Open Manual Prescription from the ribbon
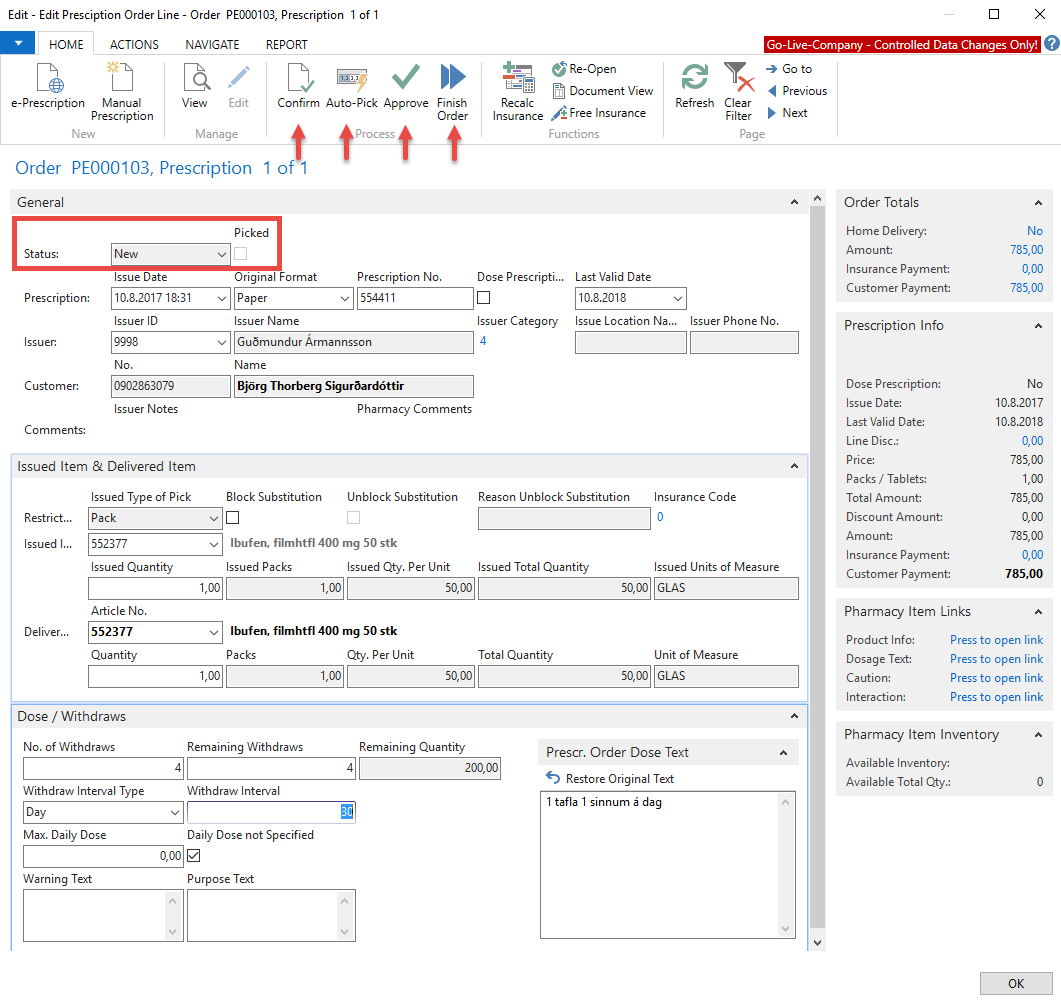The image size is (1061, 1004). [x=122, y=80]
